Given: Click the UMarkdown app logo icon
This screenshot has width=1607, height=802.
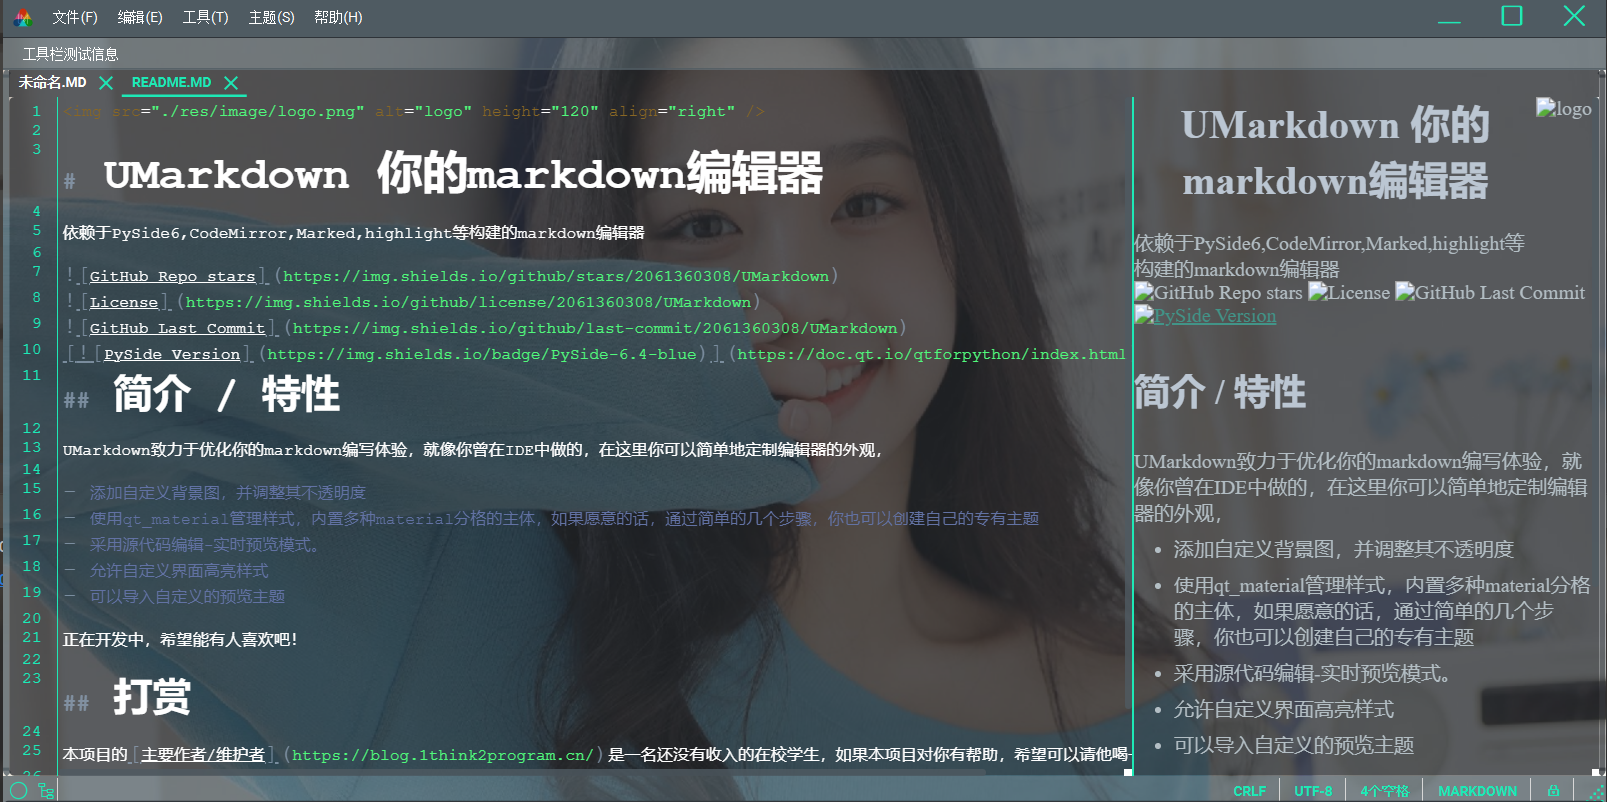Looking at the screenshot, I should coord(22,17).
